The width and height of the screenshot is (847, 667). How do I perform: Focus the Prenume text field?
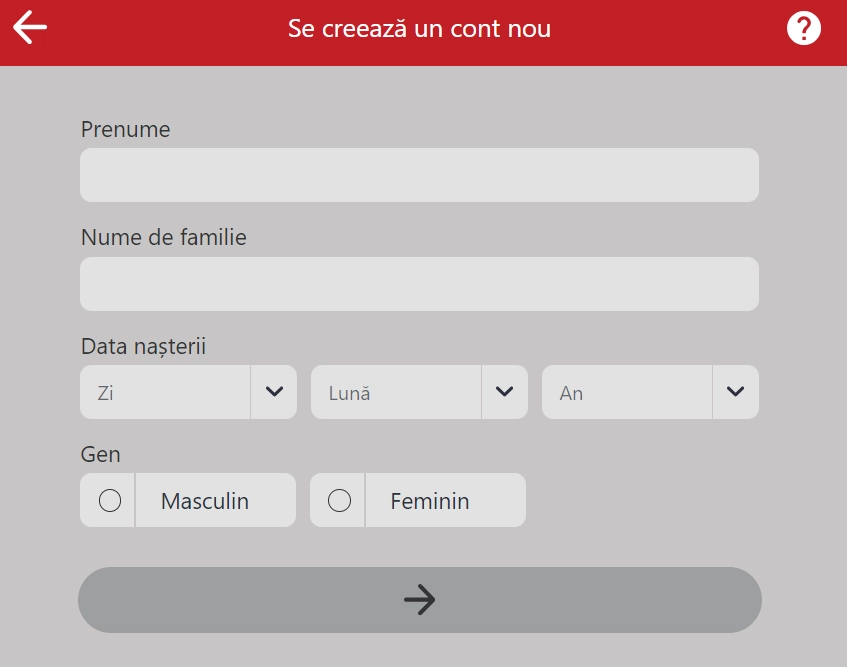(419, 175)
